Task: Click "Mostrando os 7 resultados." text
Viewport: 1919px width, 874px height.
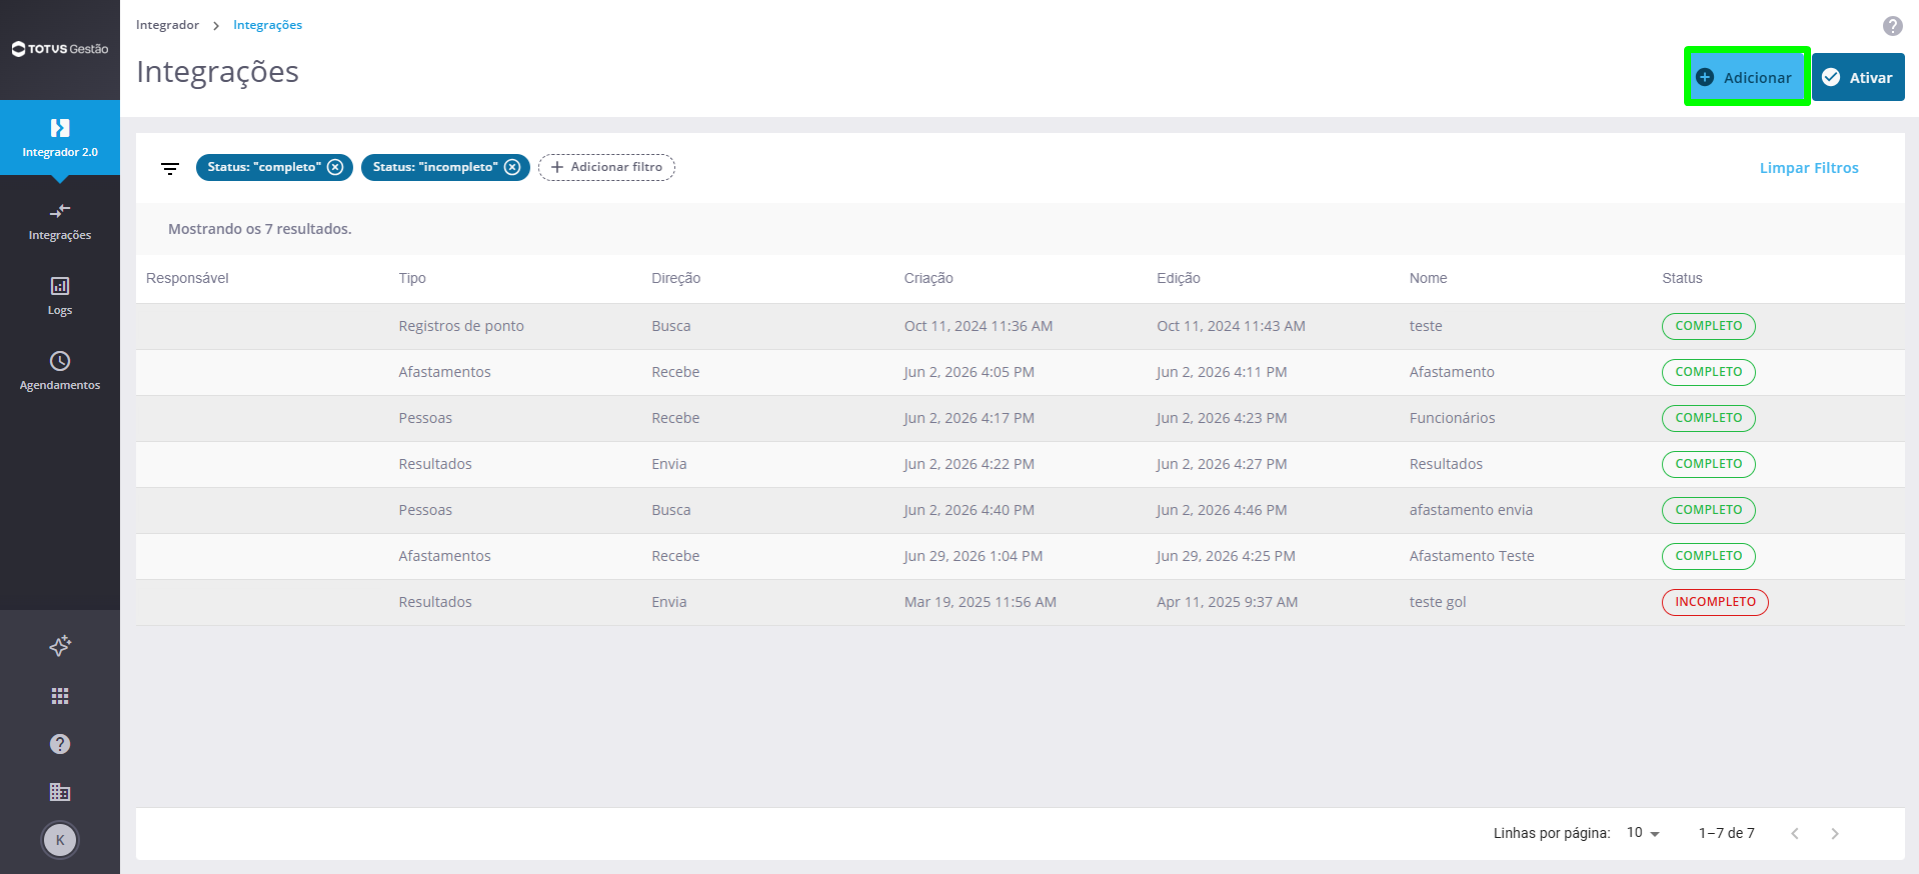Action: pyautogui.click(x=260, y=229)
